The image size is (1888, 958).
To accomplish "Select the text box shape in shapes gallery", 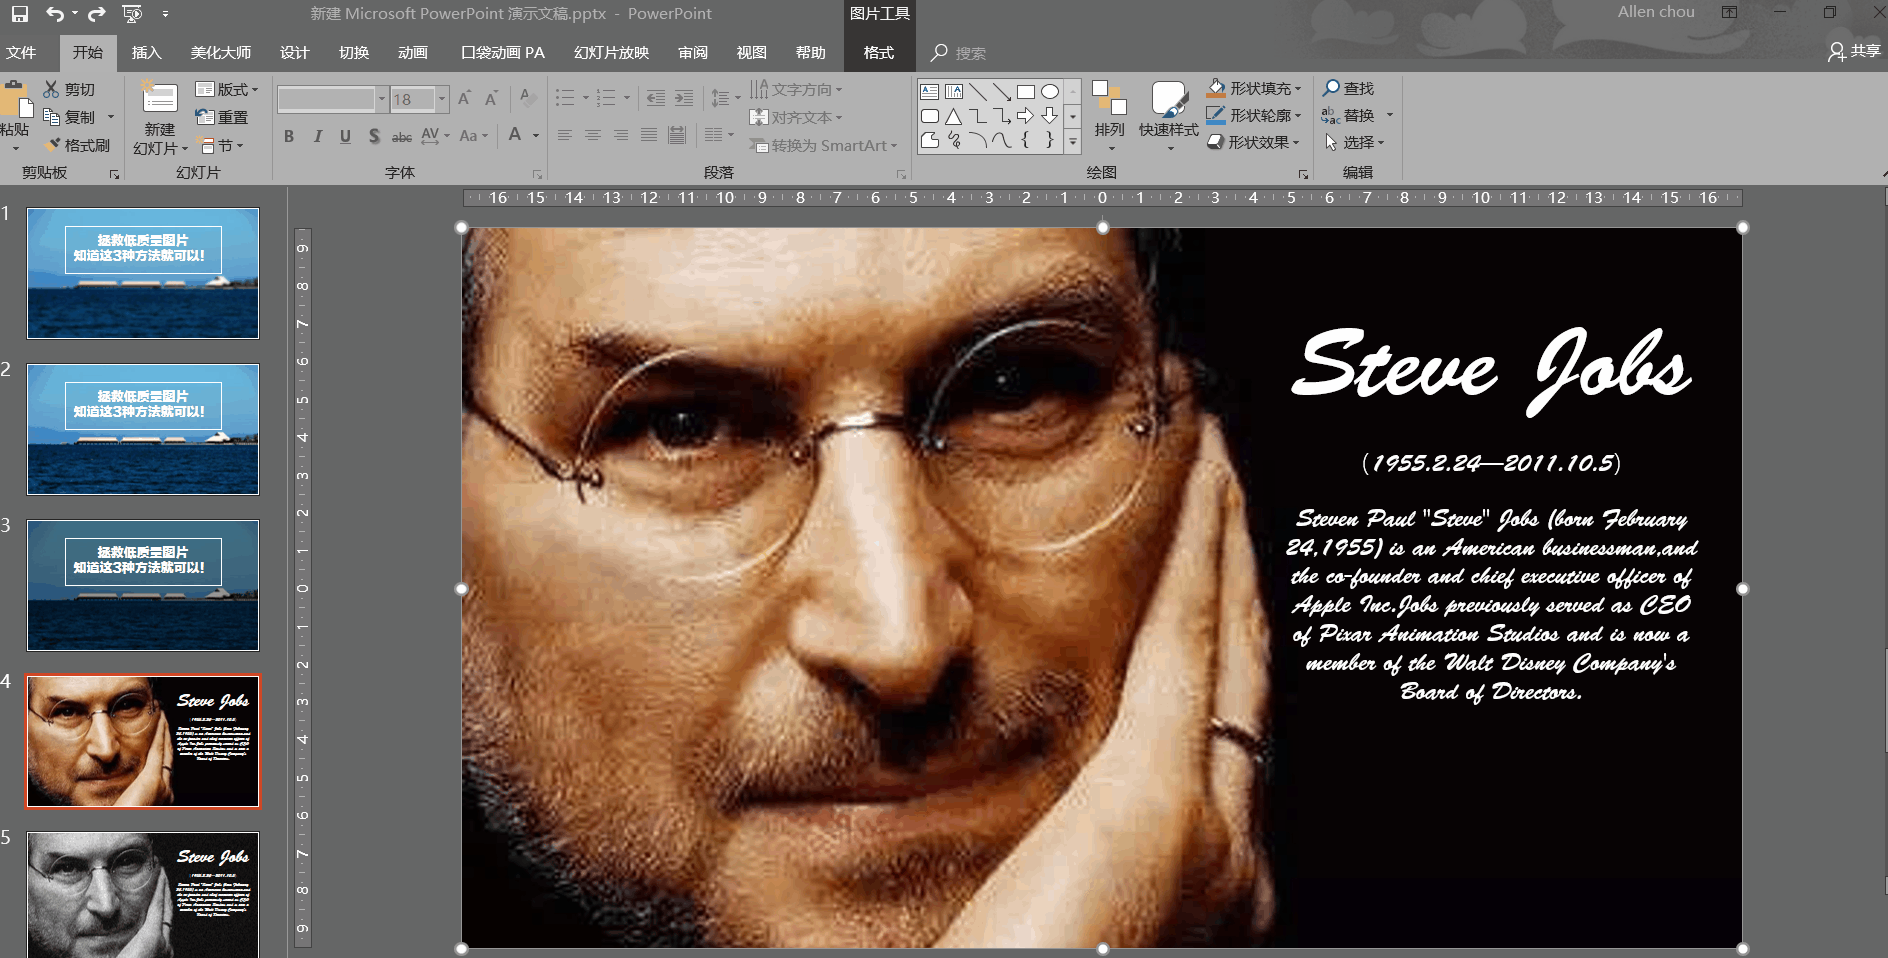I will point(930,91).
